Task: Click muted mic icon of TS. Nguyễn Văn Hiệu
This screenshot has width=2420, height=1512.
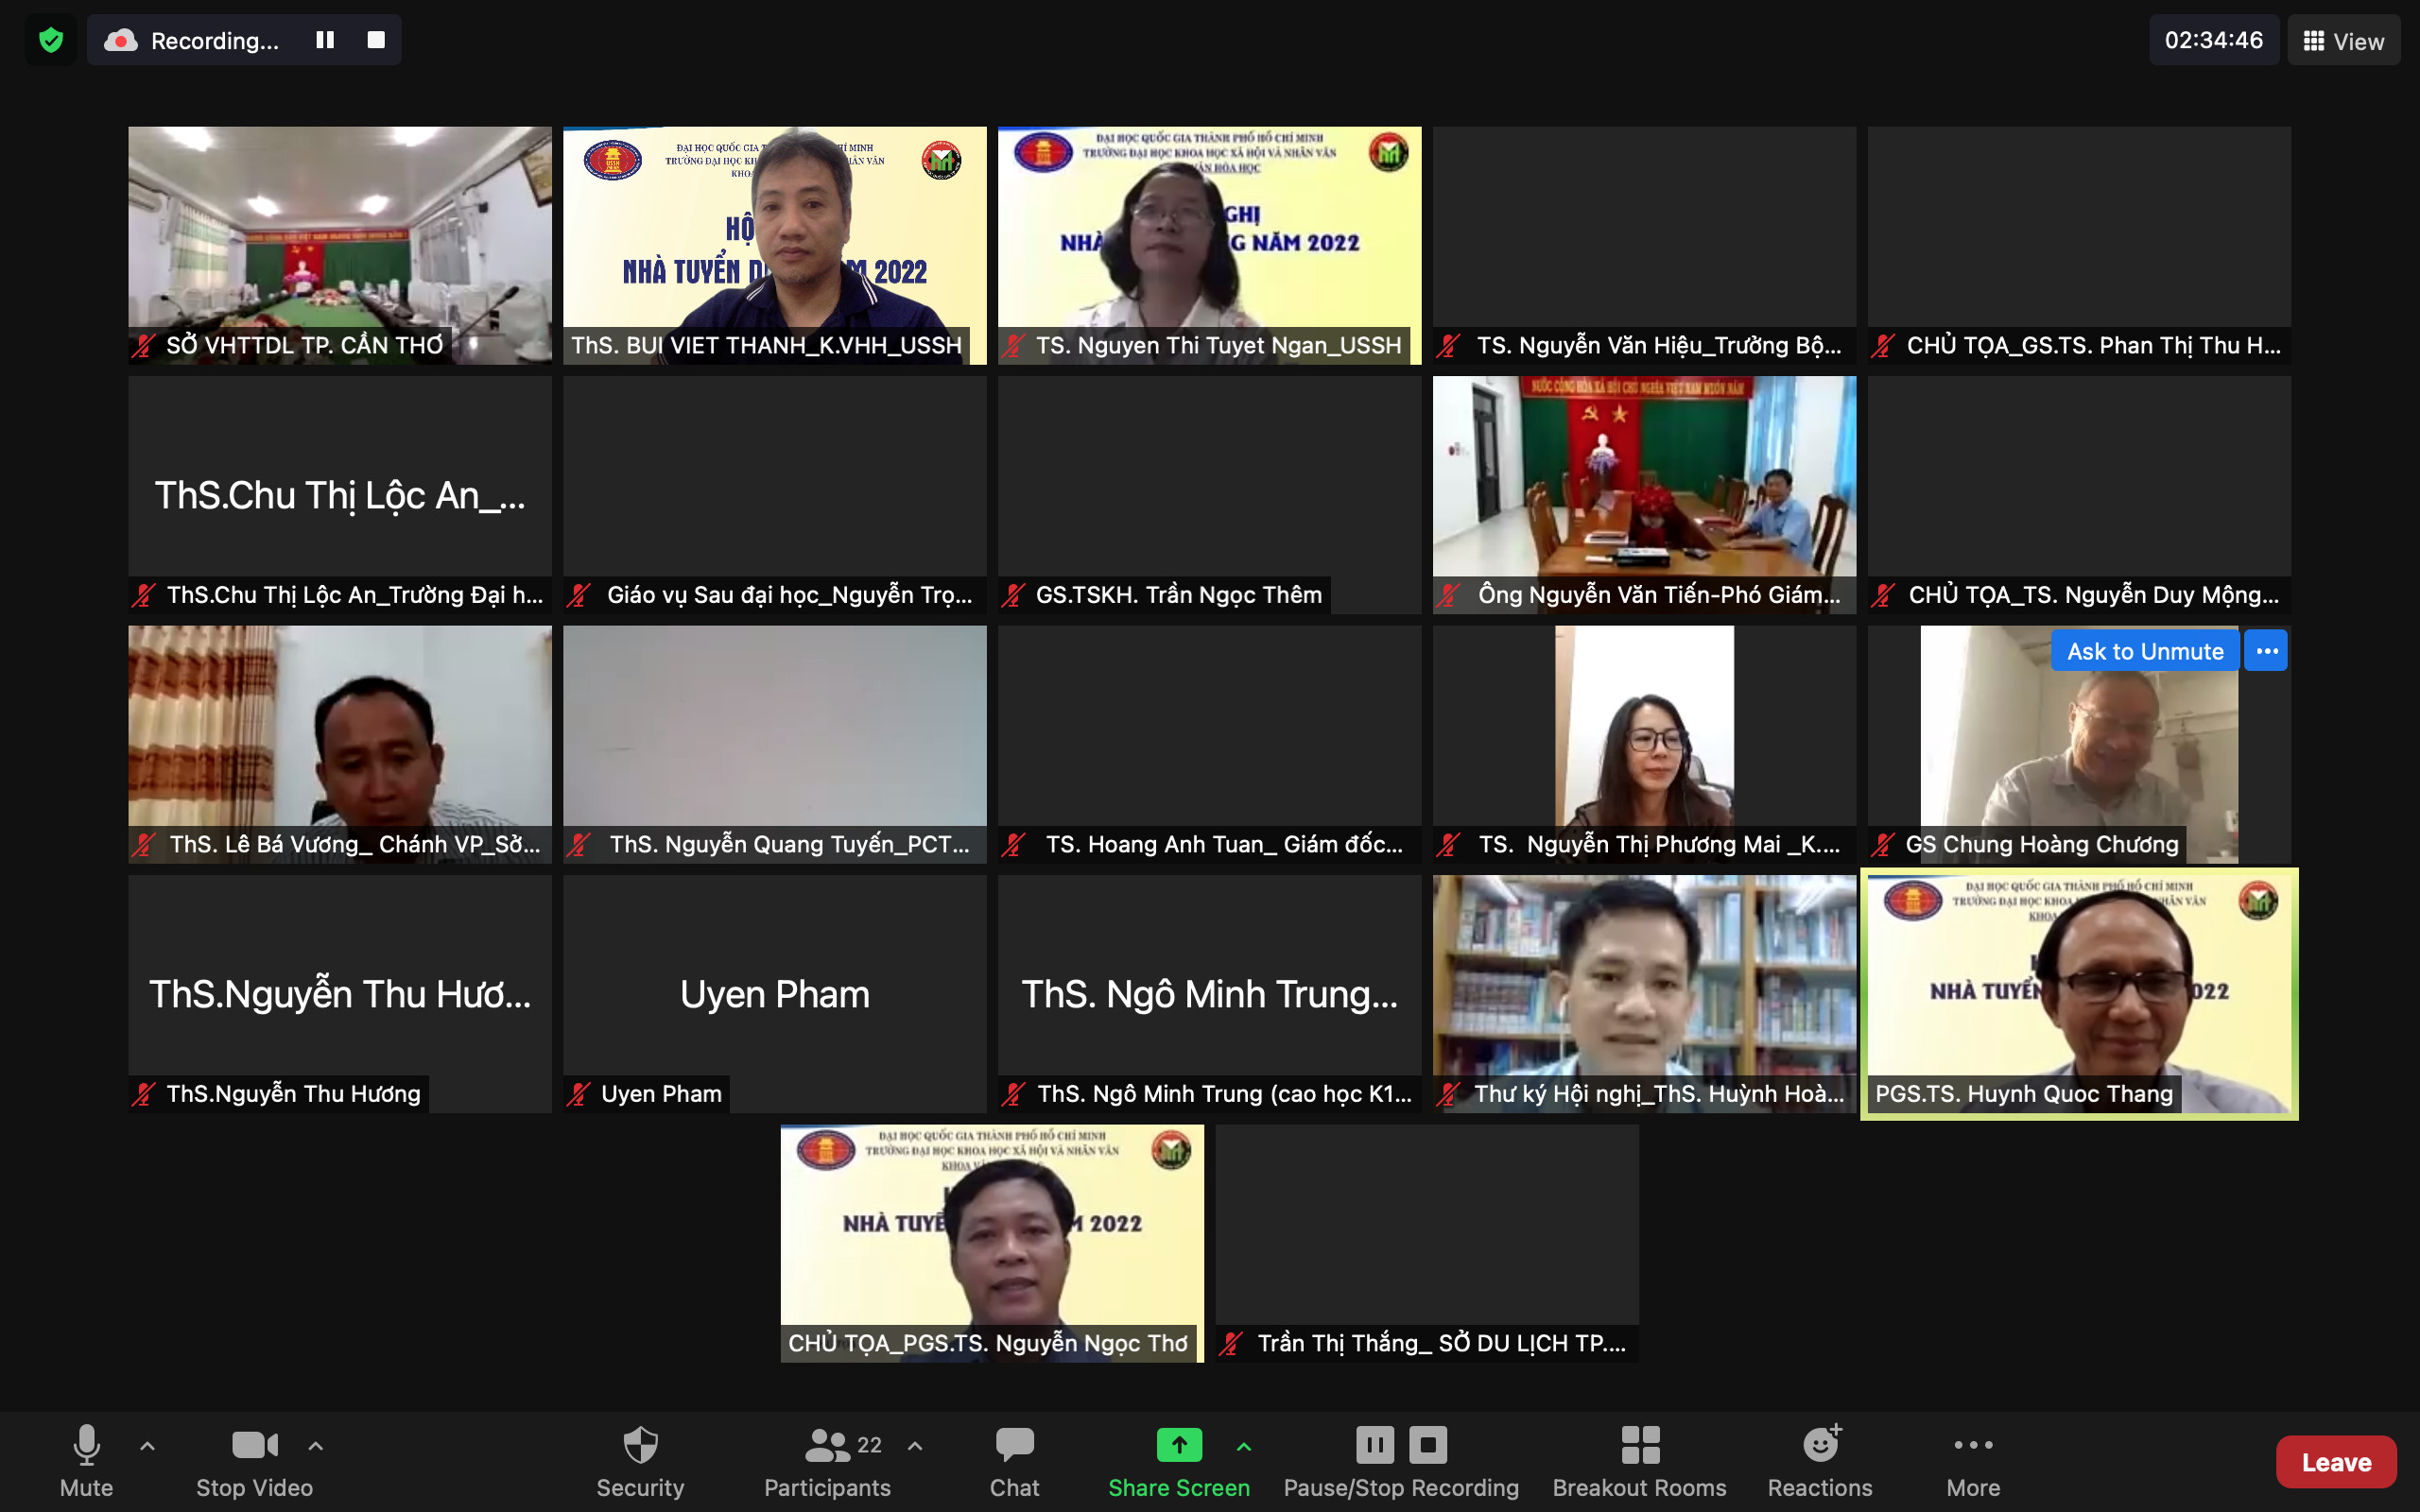Action: point(1448,346)
